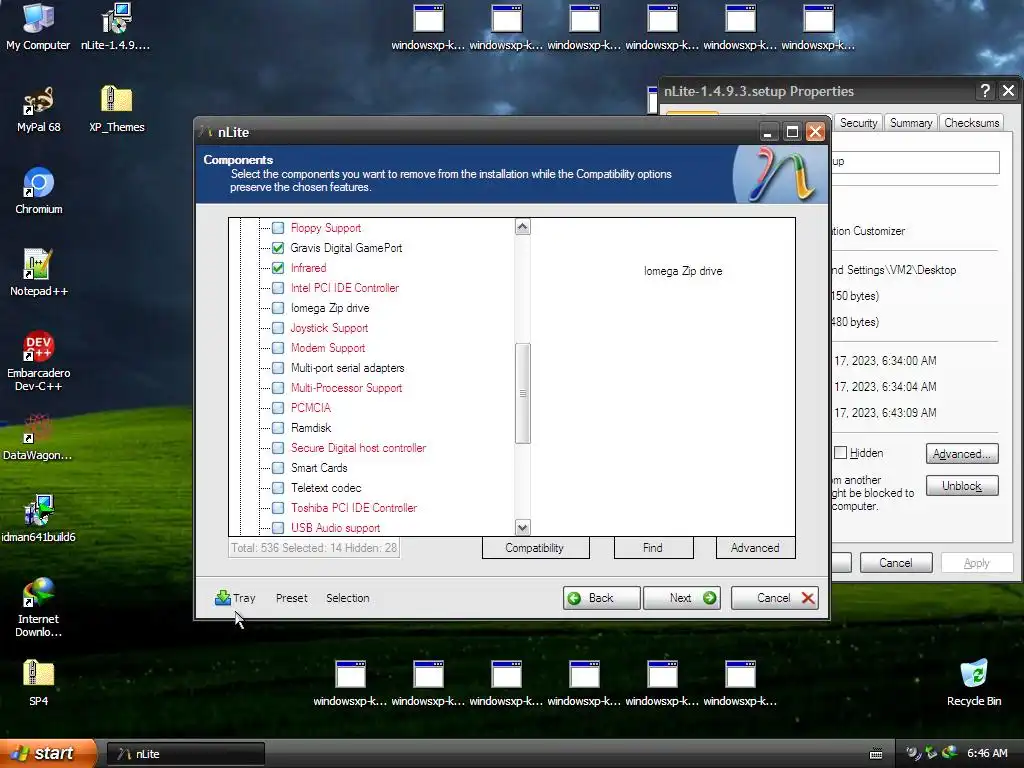Uncheck Infrared checkbox
Screen dimensions: 1024x768
pyautogui.click(x=278, y=268)
